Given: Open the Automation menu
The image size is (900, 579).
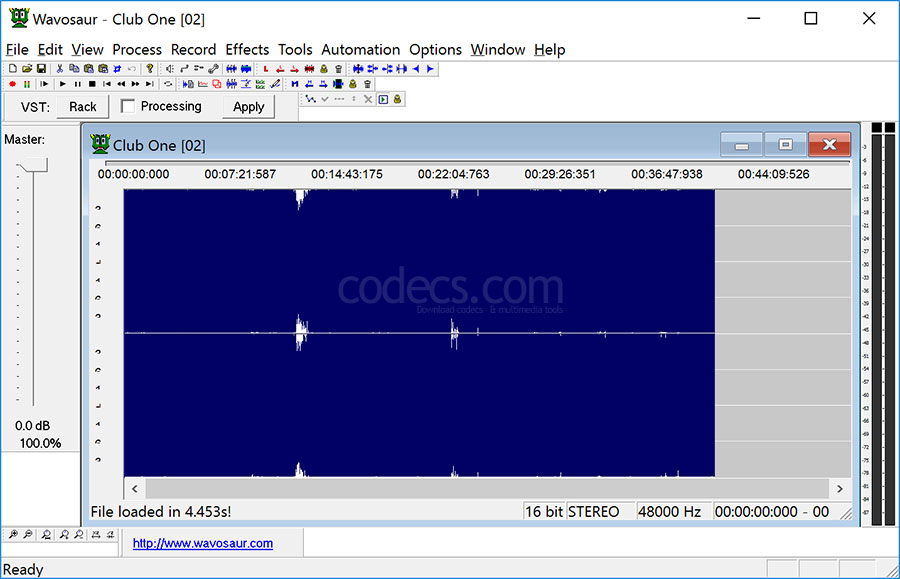Looking at the screenshot, I should 360,50.
